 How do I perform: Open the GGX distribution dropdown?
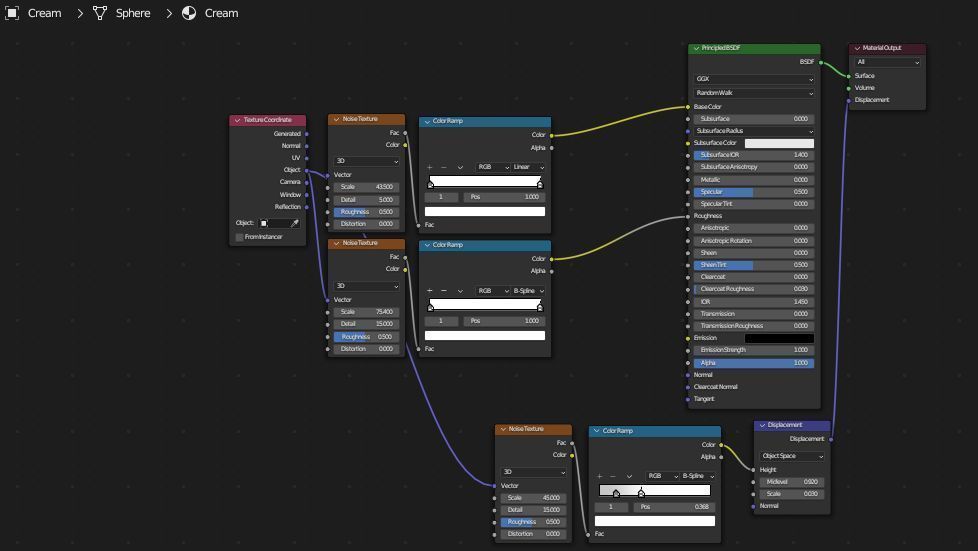[x=754, y=79]
